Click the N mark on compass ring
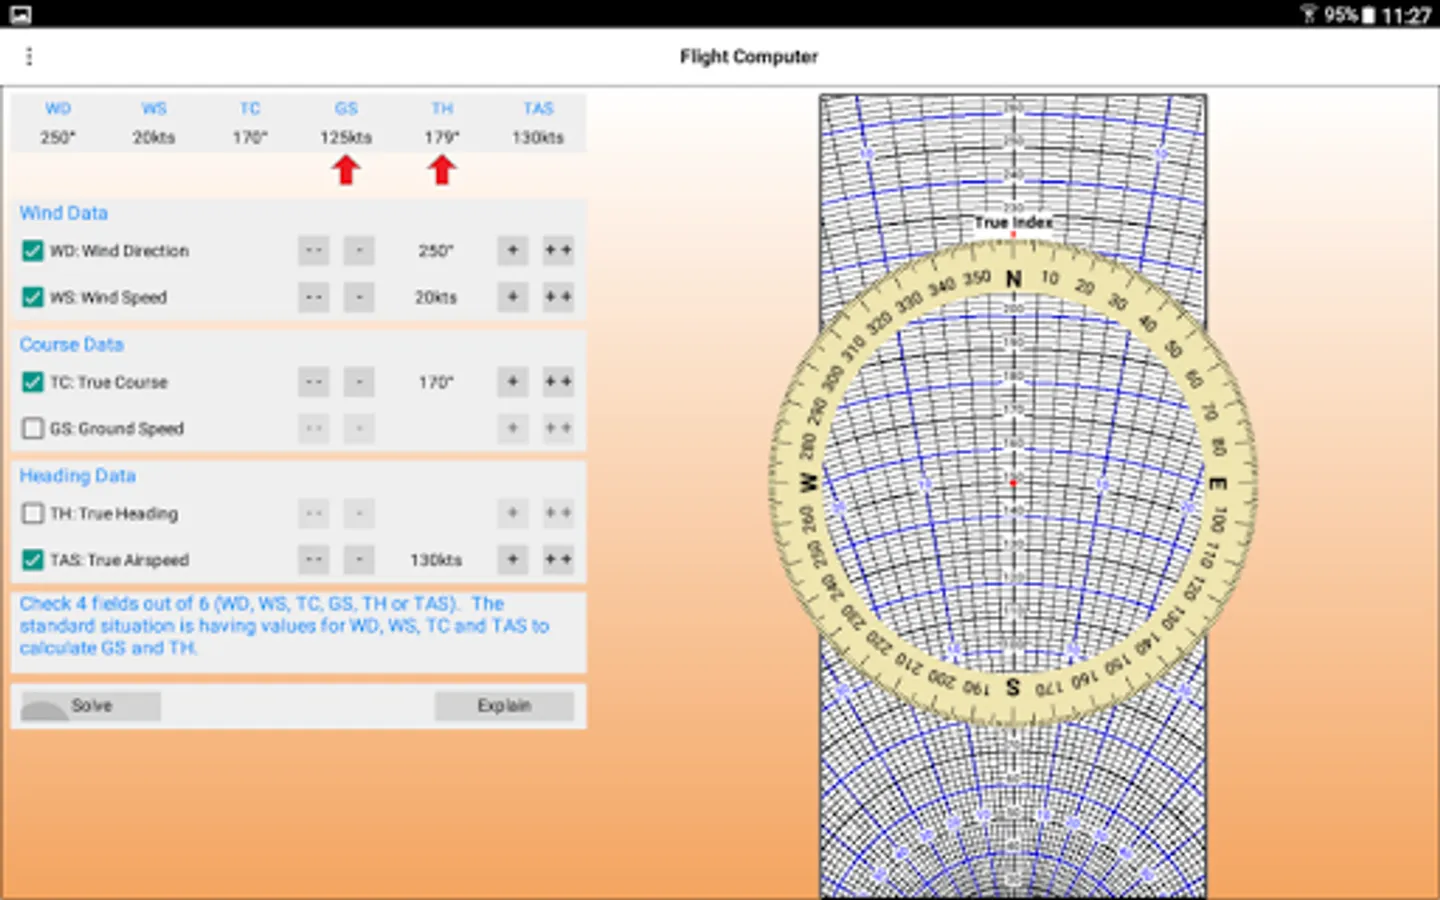1440x900 pixels. point(1013,279)
